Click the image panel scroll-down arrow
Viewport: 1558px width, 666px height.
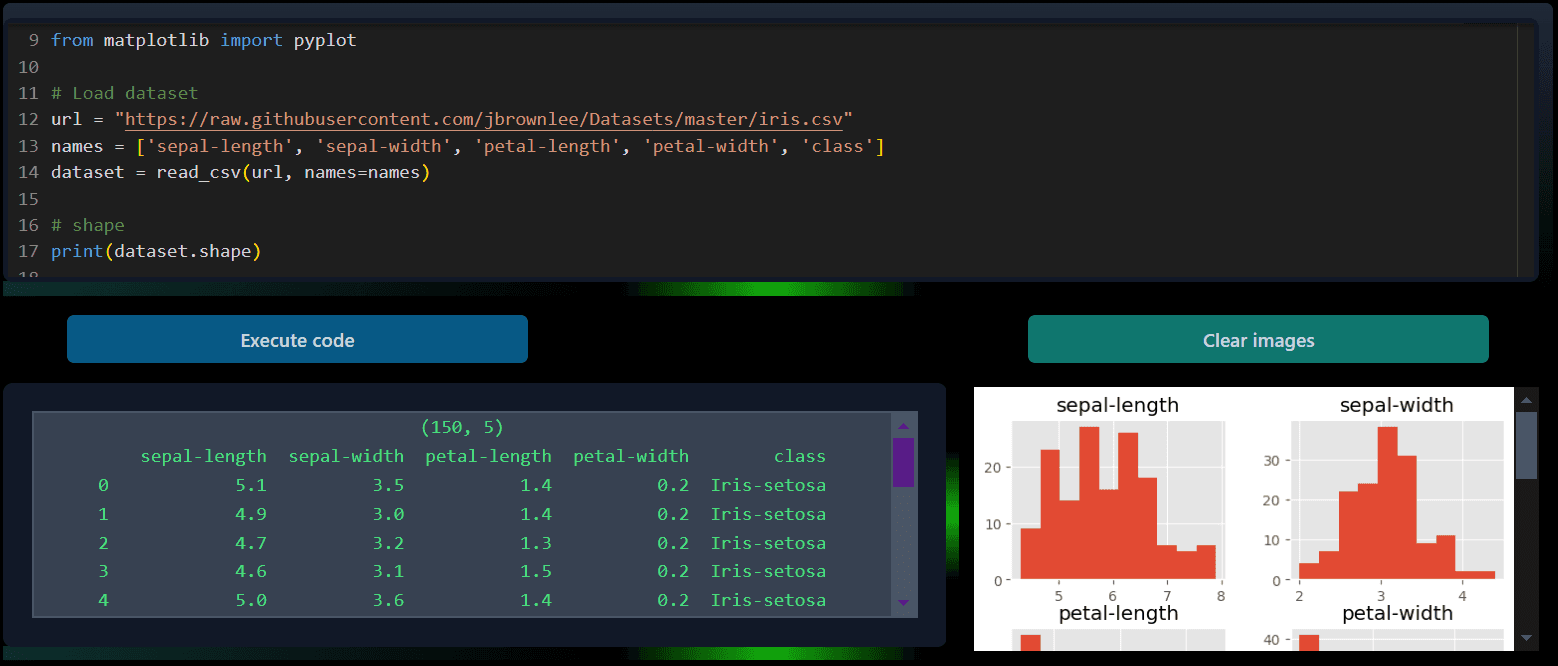(x=1526, y=637)
